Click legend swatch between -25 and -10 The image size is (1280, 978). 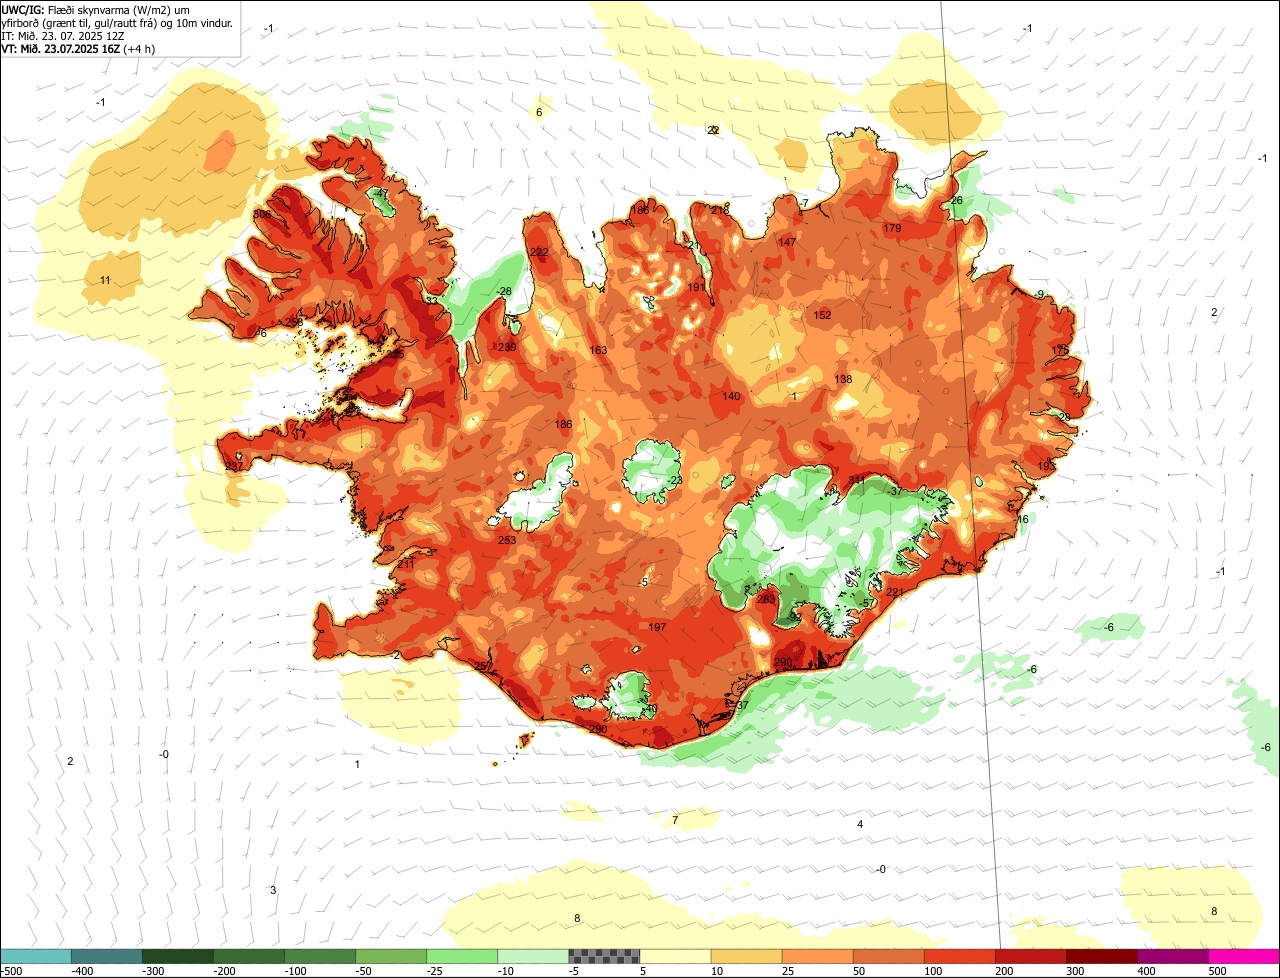[x=462, y=956]
